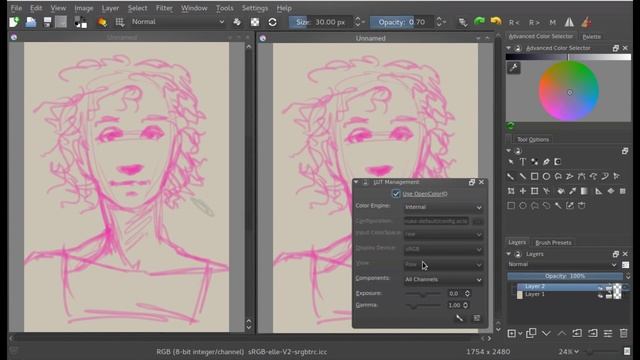Click the R< button in toolbar
The image size is (640, 360).
click(x=514, y=22)
